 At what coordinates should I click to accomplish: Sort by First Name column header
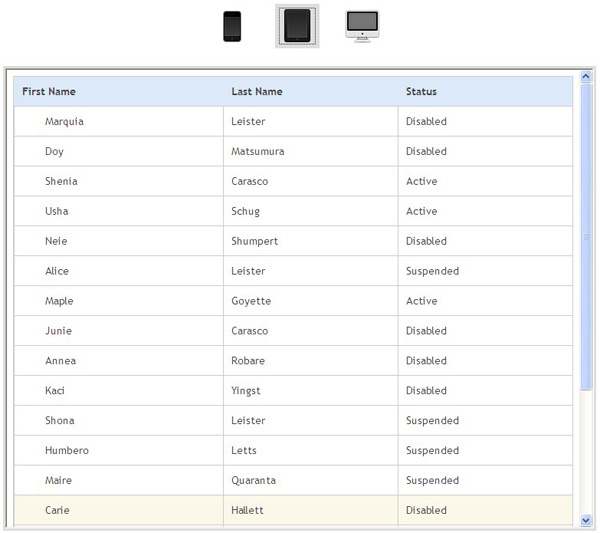49,92
